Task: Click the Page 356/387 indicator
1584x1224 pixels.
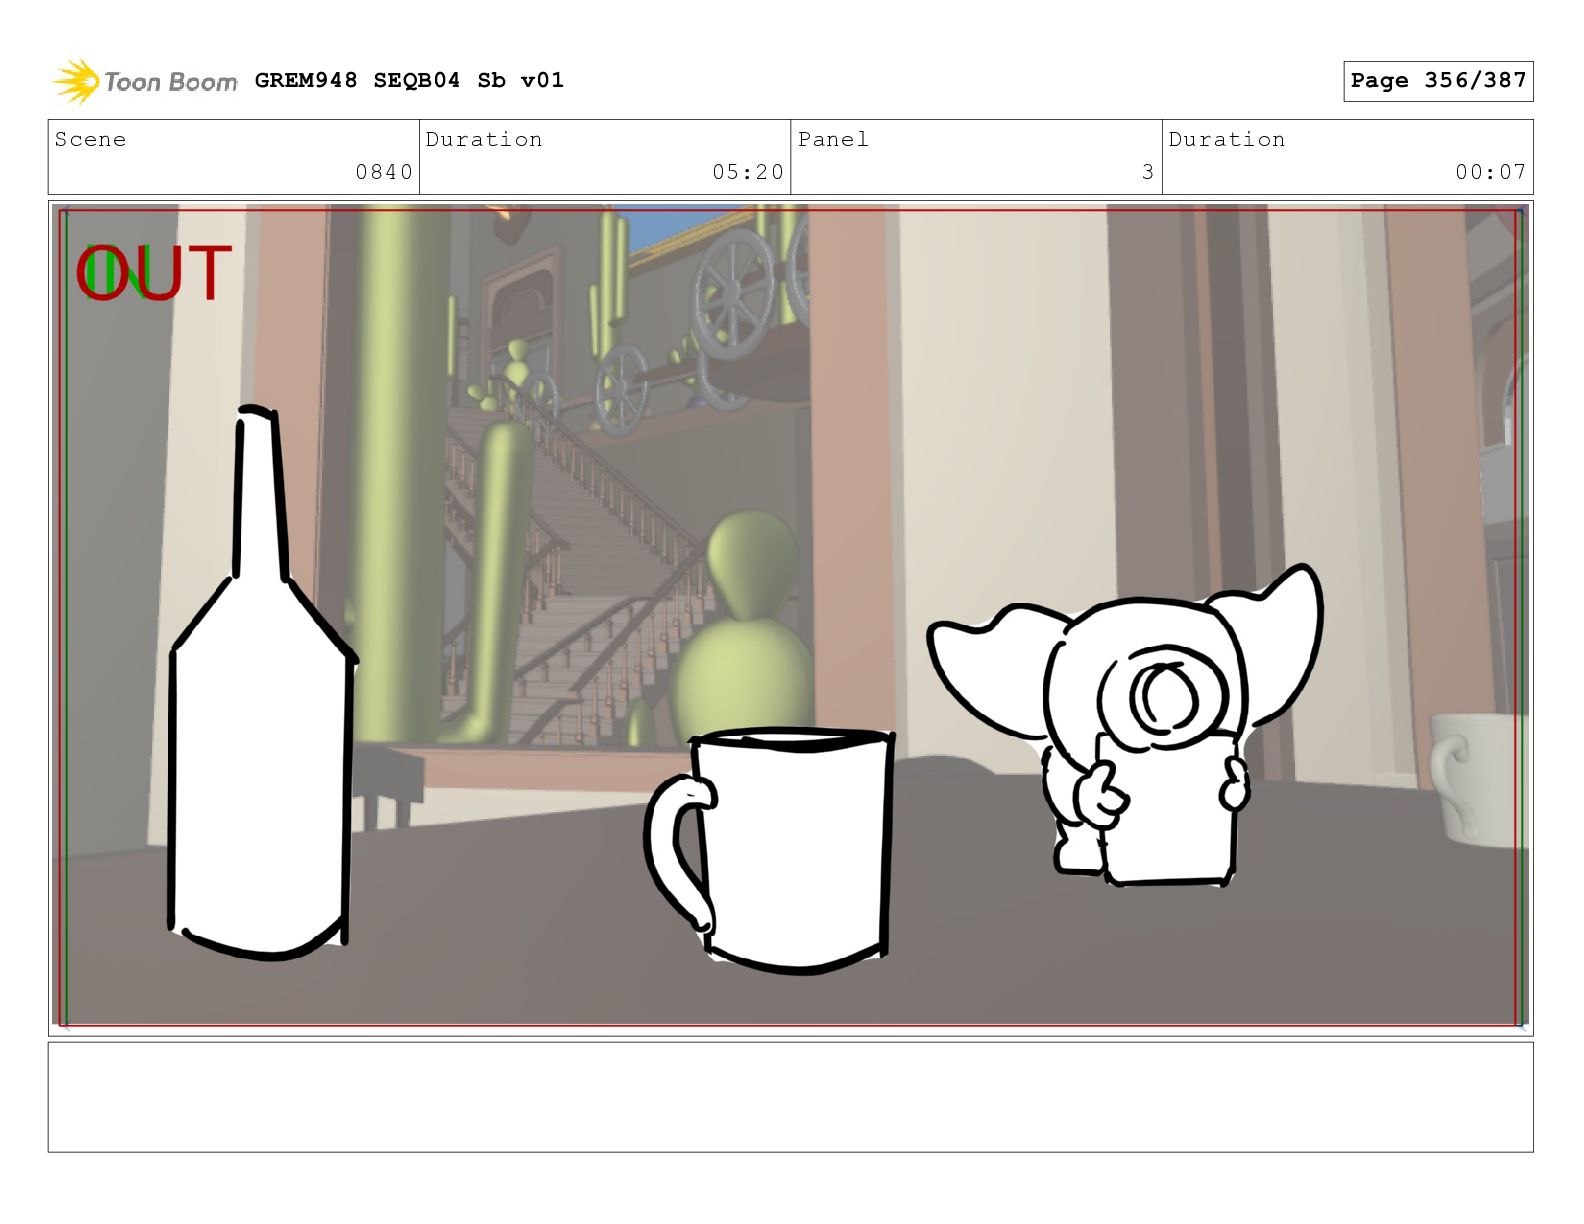Action: pos(1438,81)
